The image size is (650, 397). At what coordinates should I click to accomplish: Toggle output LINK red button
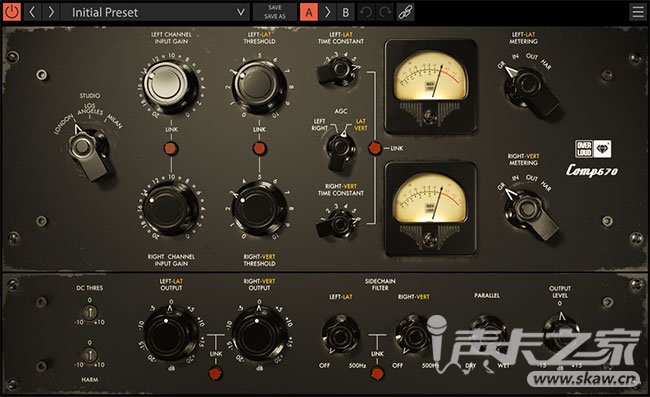[215, 373]
